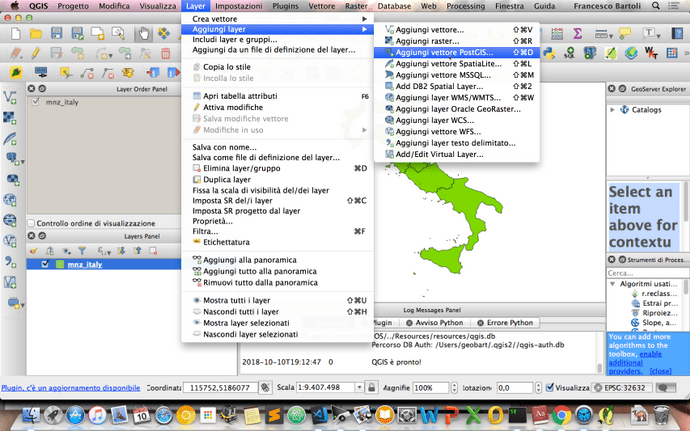Switch to the Avviso Python log tab
Viewport: 690px width, 431px height.
click(x=434, y=323)
